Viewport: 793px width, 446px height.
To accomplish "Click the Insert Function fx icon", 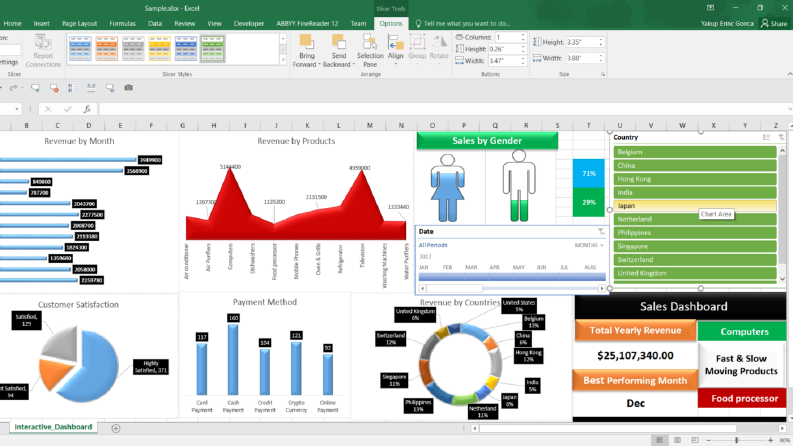I will (x=87, y=109).
